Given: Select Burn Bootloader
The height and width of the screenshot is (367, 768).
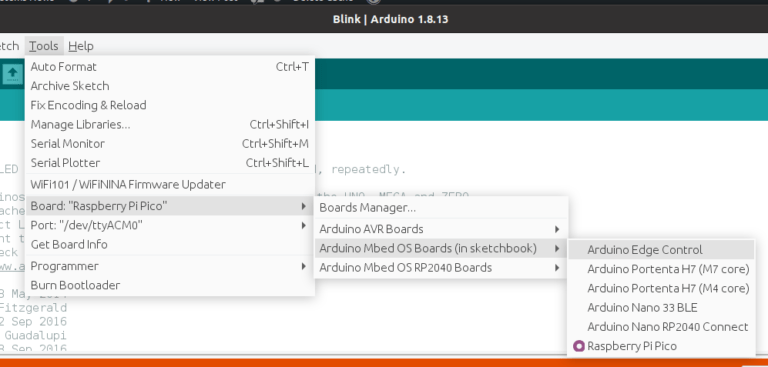Looking at the screenshot, I should (x=169, y=285).
